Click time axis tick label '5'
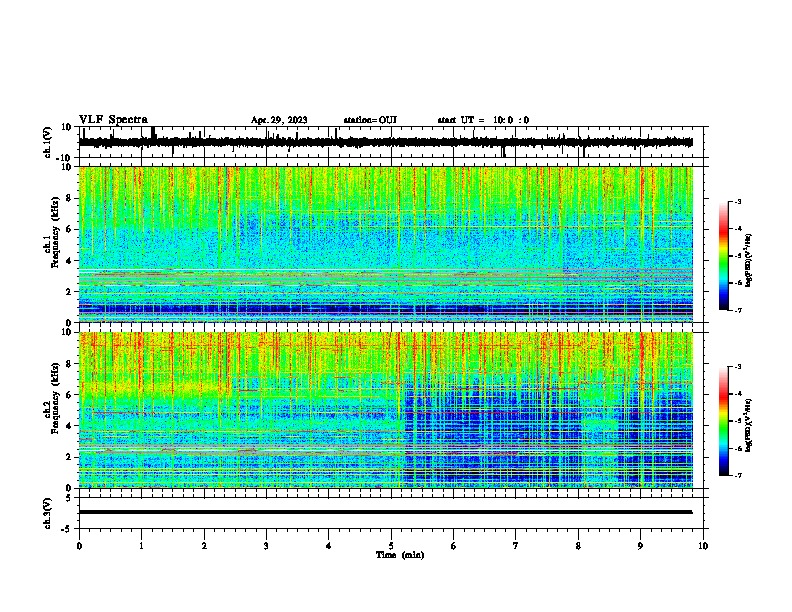Image resolution: width=792 pixels, height=612 pixels. 391,546
